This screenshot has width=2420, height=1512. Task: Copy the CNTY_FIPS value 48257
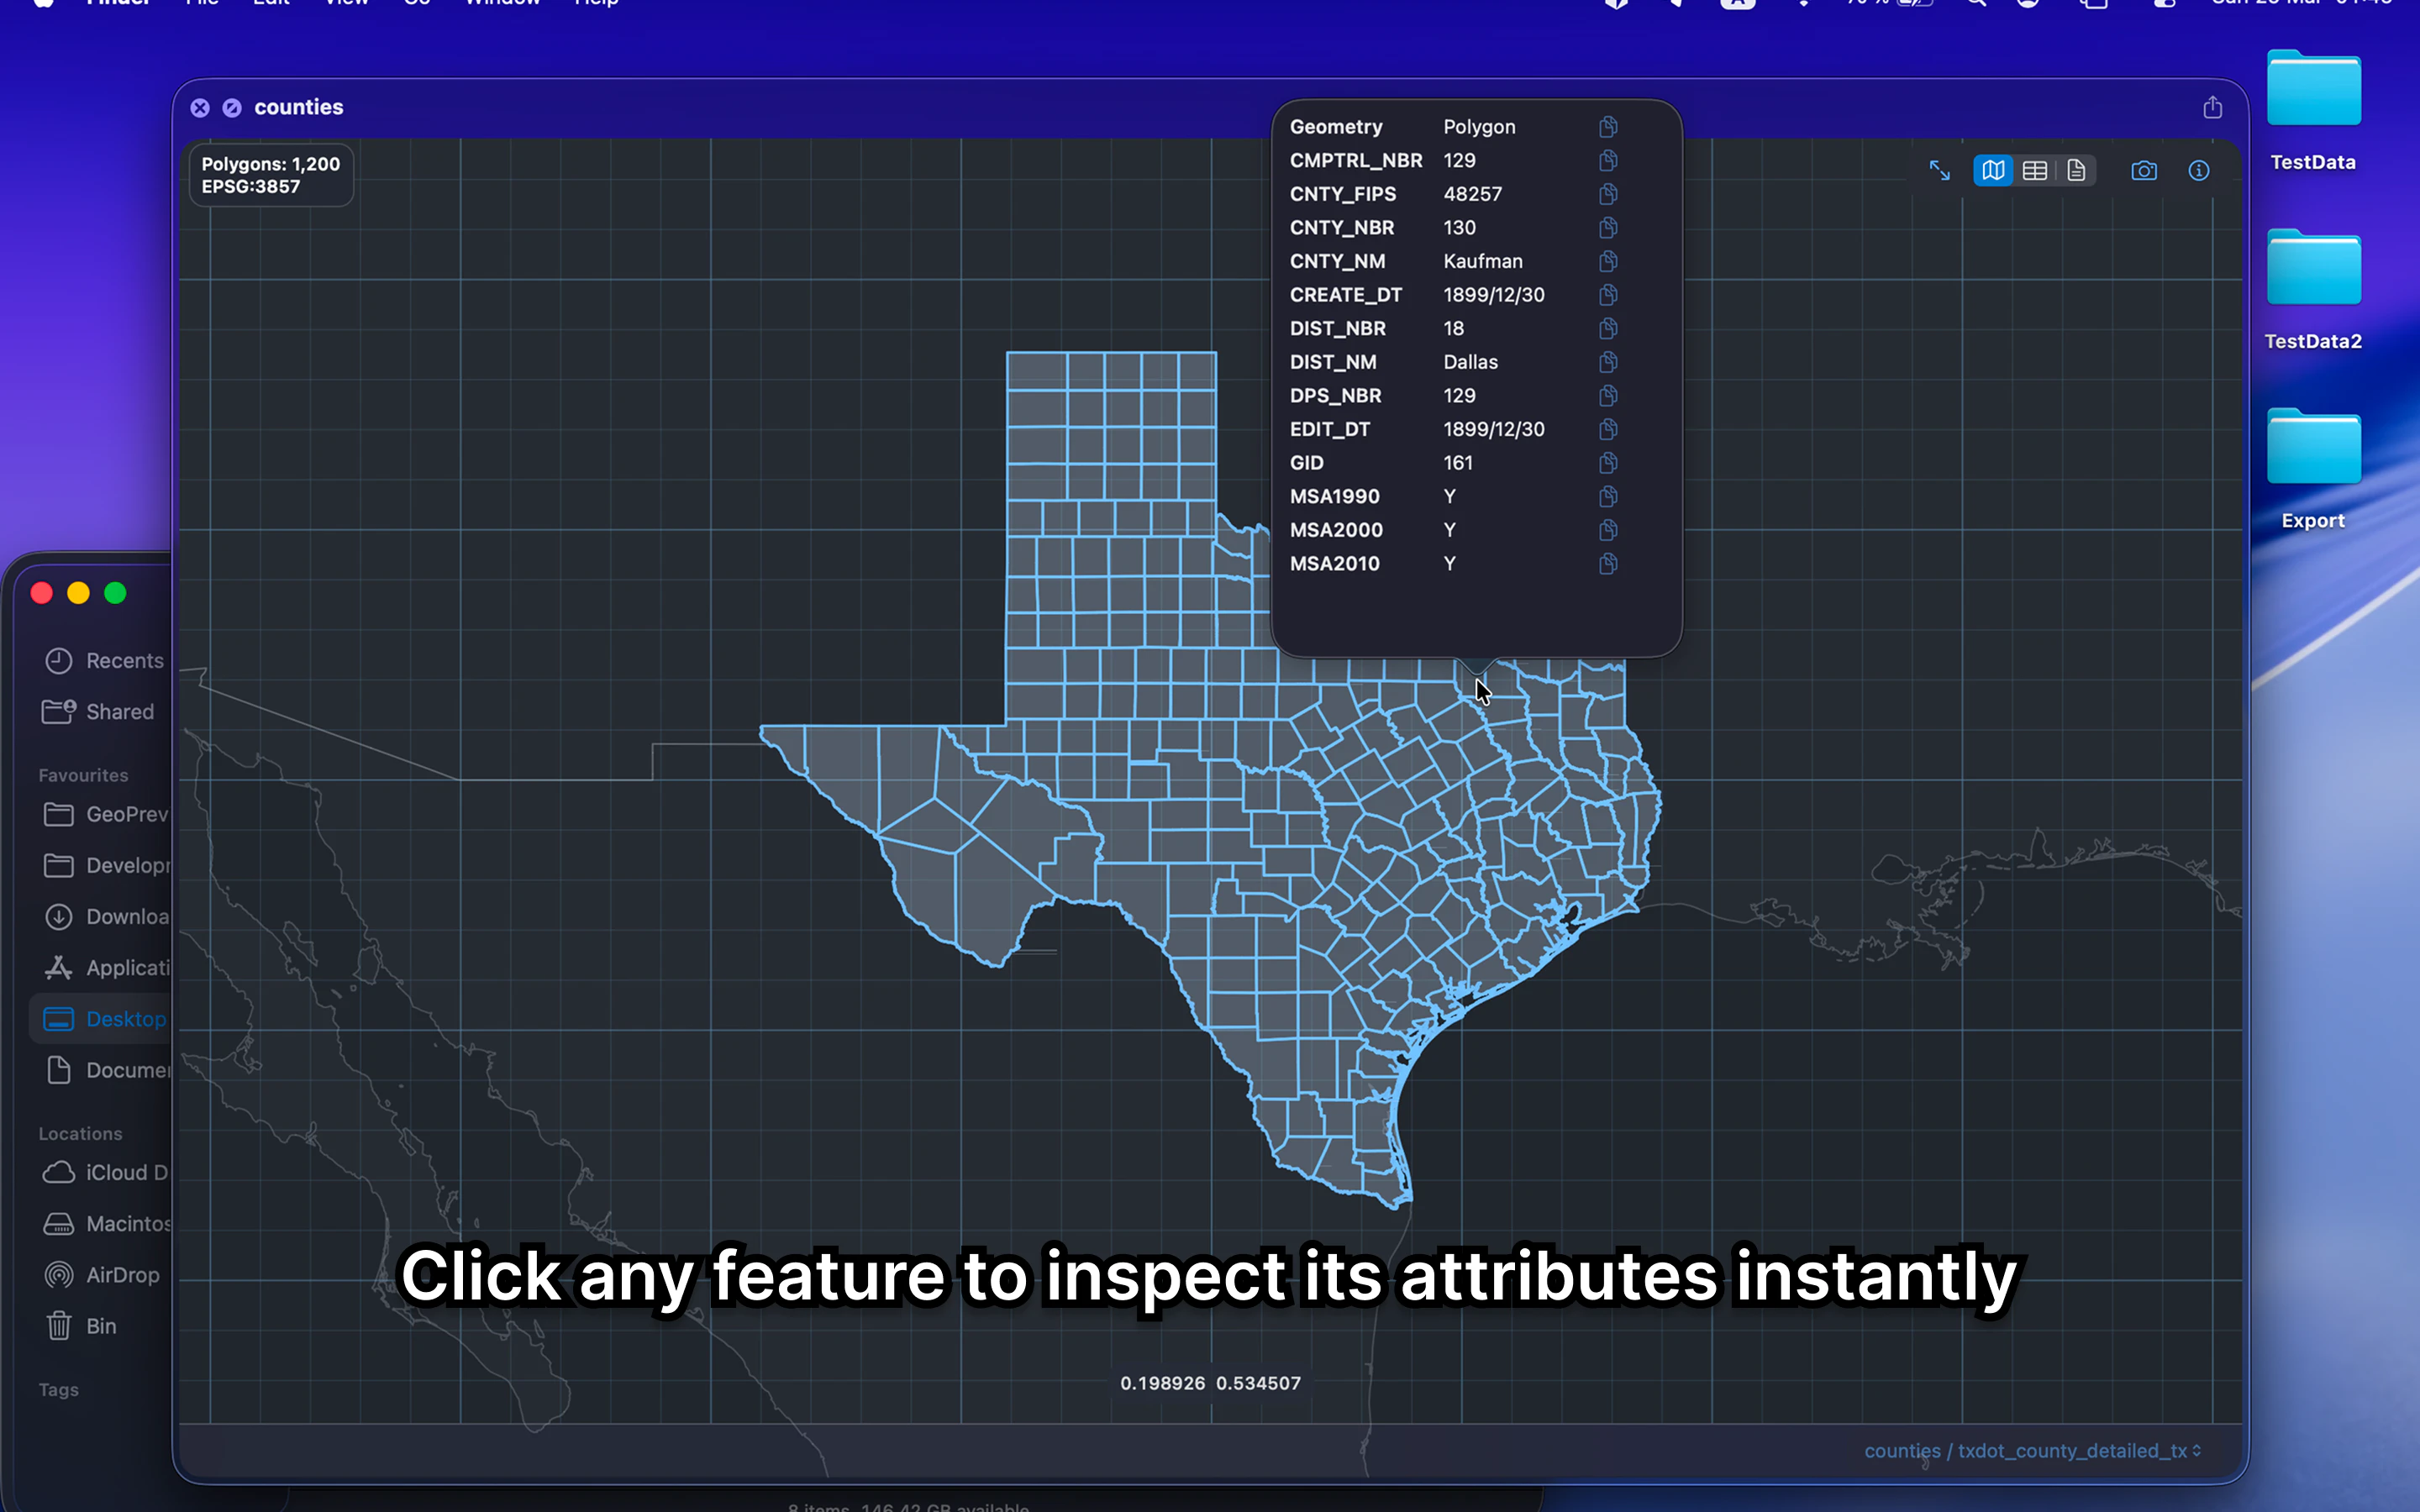pos(1607,194)
